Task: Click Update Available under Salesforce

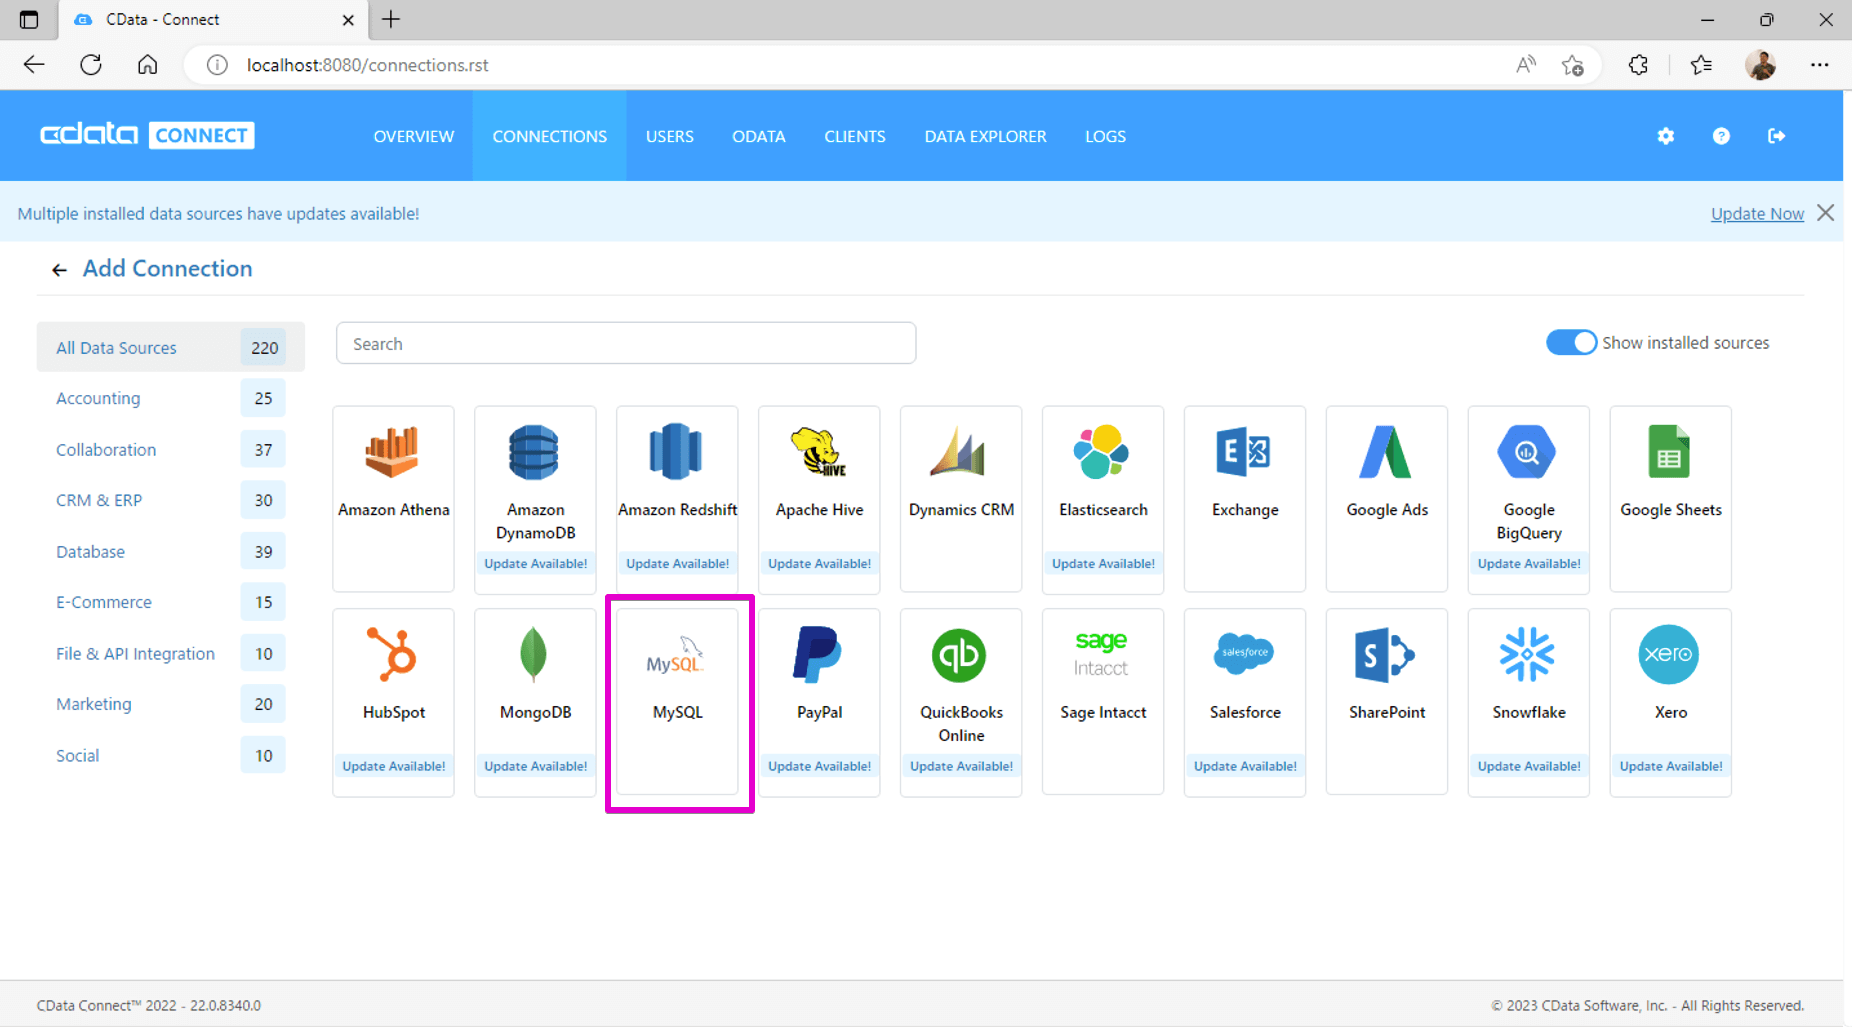Action: tap(1245, 767)
